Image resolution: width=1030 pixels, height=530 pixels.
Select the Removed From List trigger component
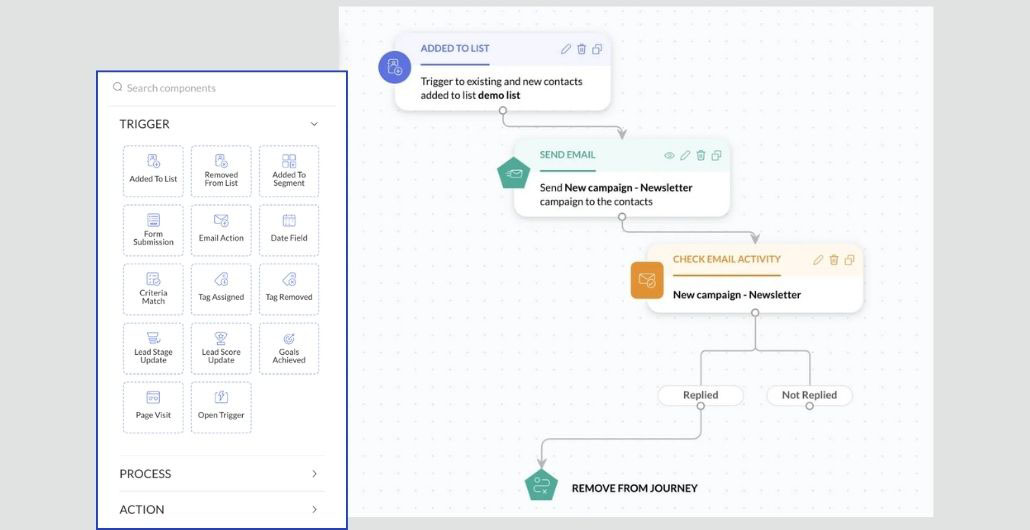pos(221,171)
